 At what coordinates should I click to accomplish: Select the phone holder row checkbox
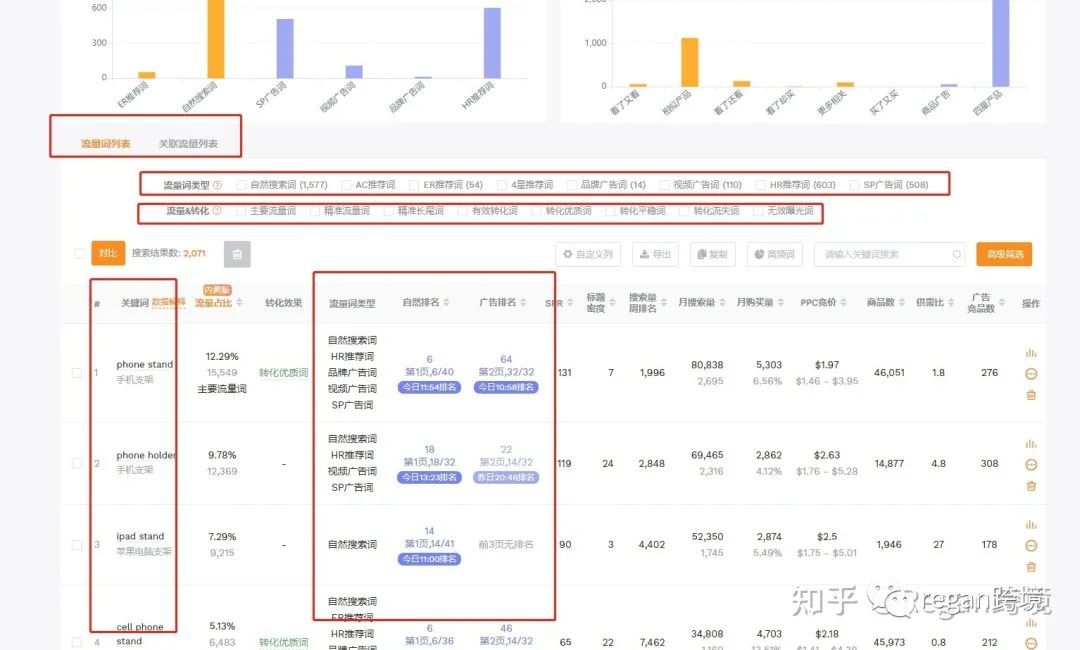point(77,463)
